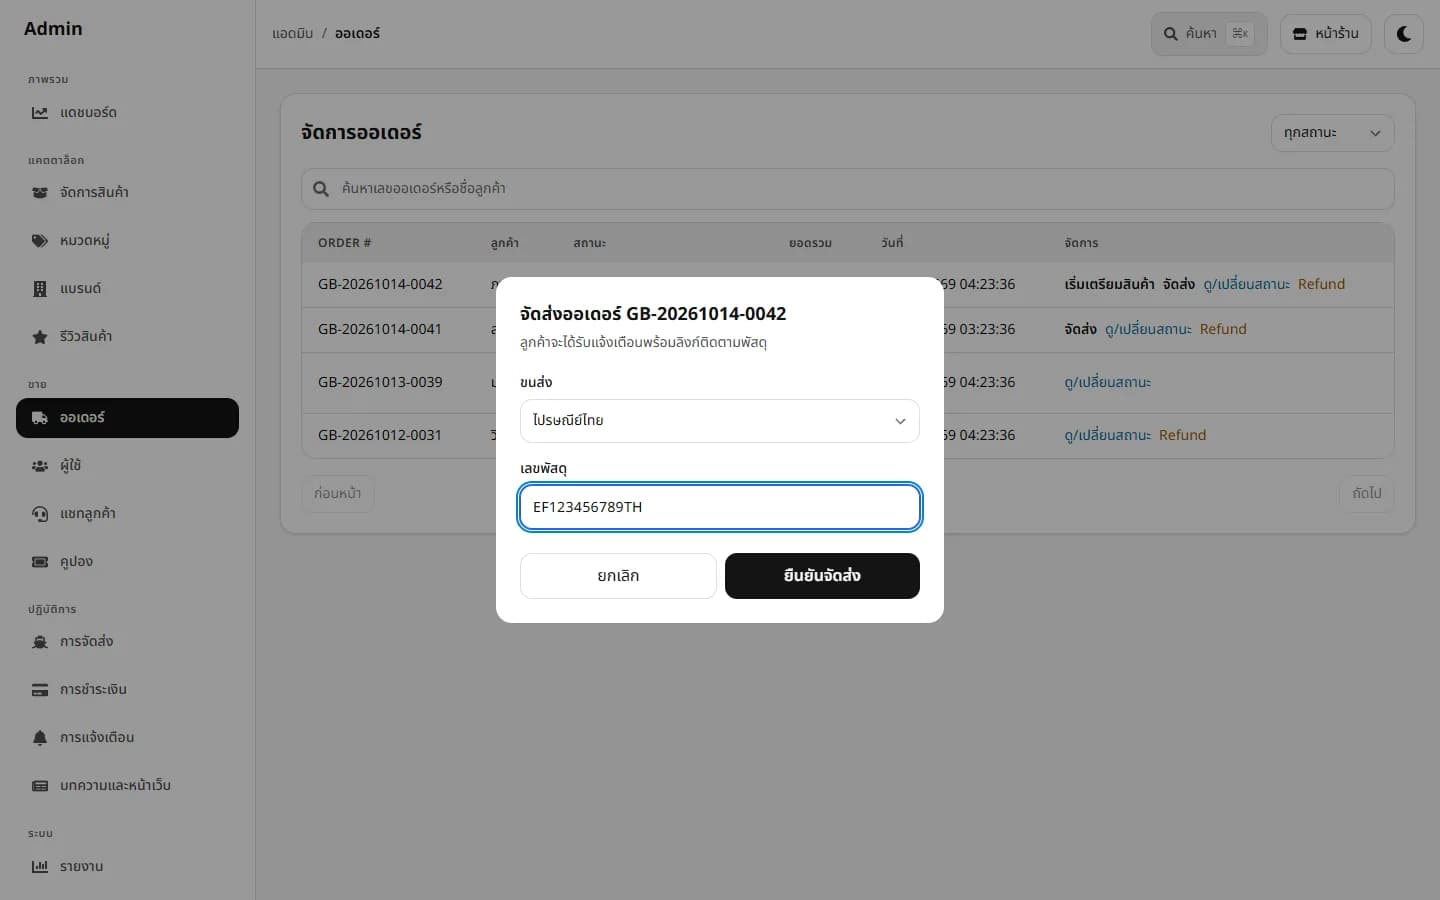
Task: Click the ก่อนหน้า previous page button
Action: point(337,493)
